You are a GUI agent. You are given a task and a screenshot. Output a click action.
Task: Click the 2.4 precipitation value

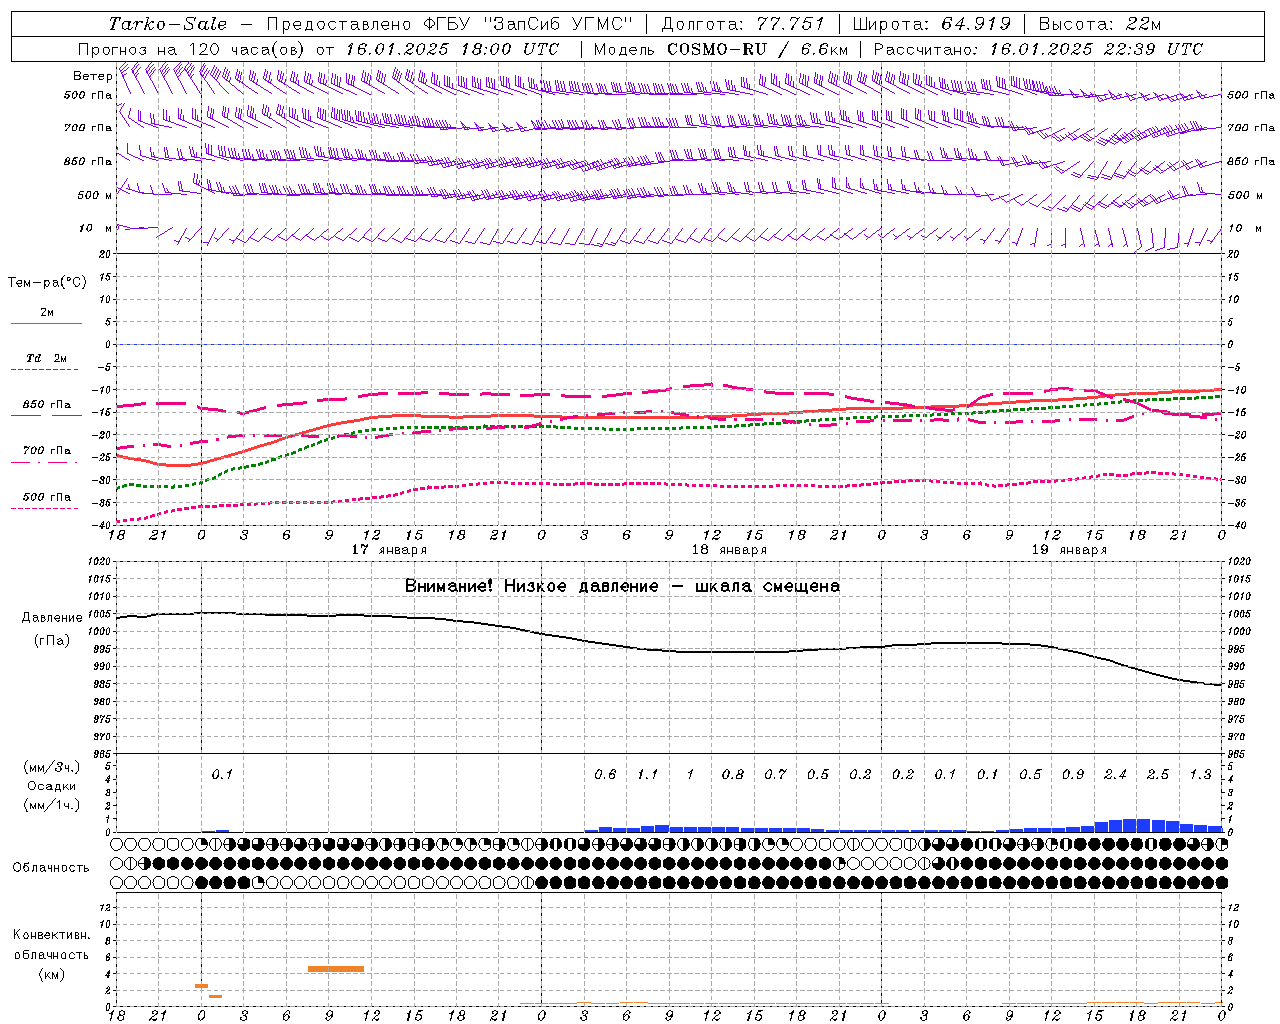click(x=1115, y=775)
